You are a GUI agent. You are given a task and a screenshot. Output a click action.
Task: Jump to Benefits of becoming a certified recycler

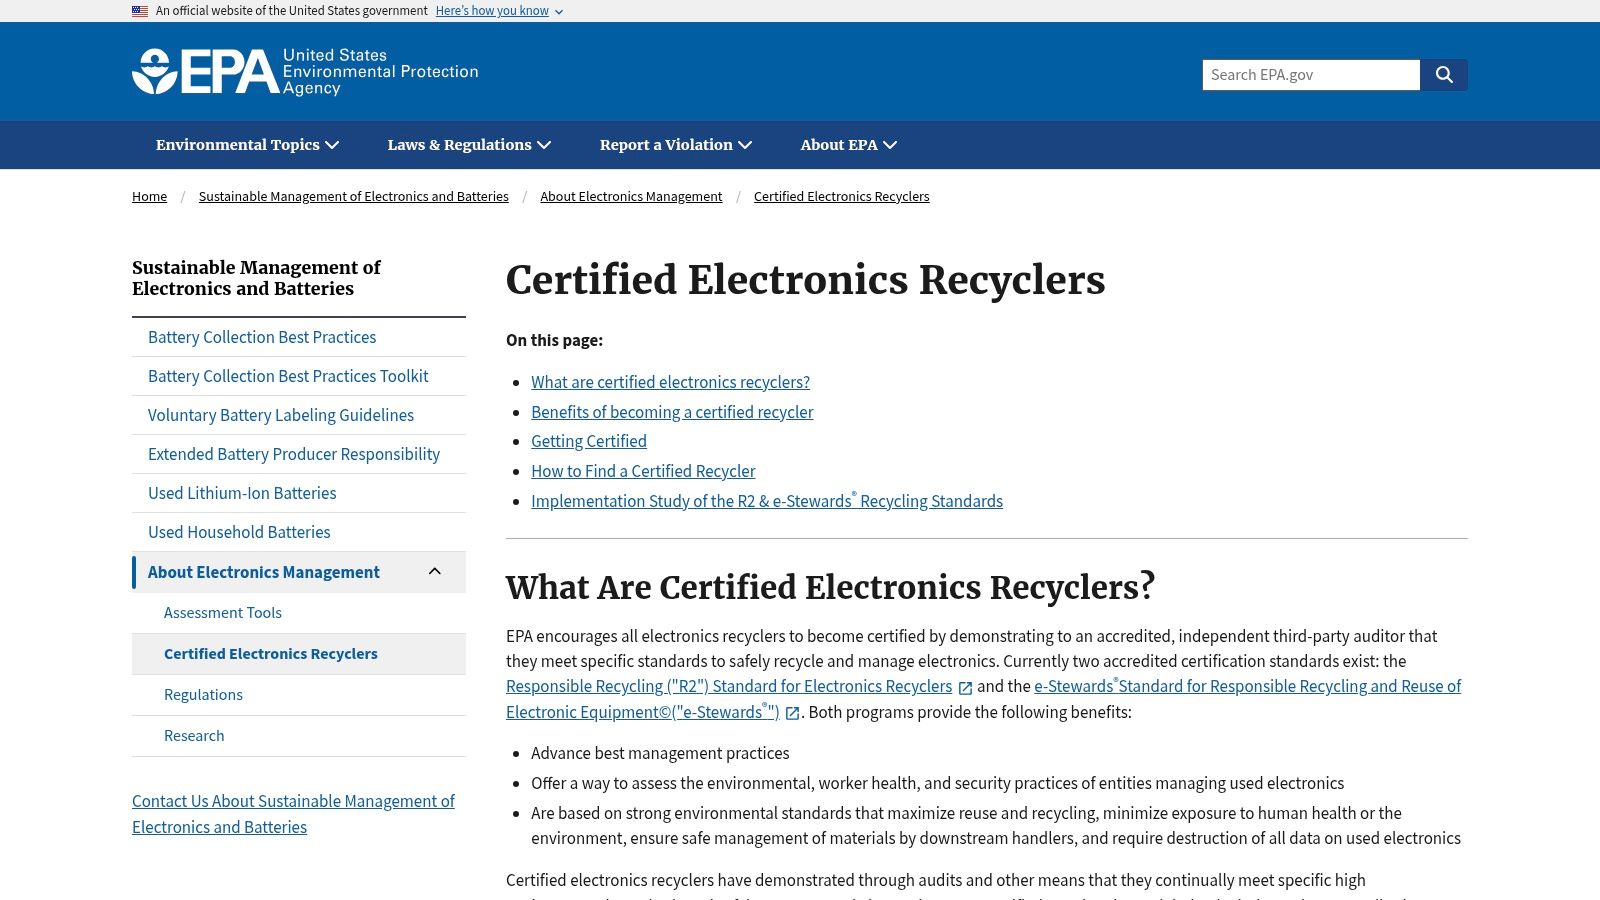click(672, 412)
